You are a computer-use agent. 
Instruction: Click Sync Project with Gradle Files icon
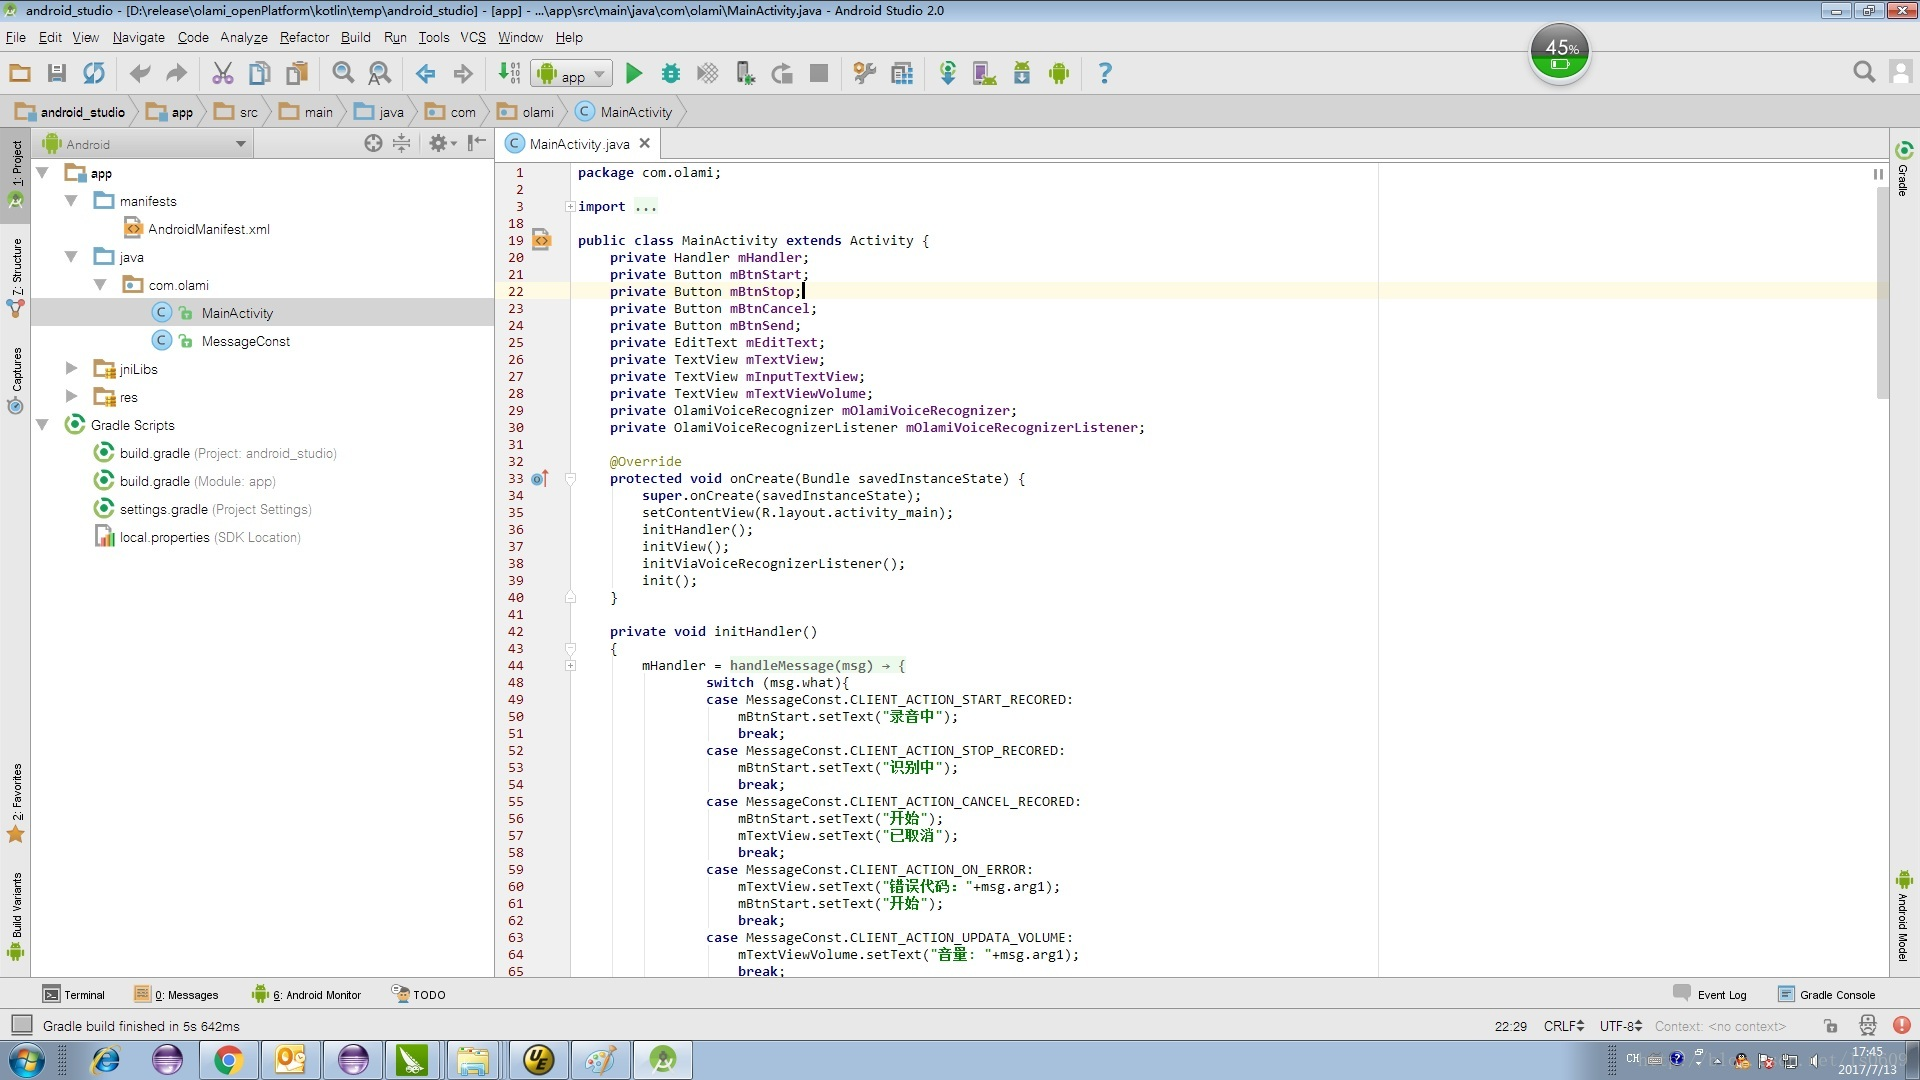tap(947, 73)
